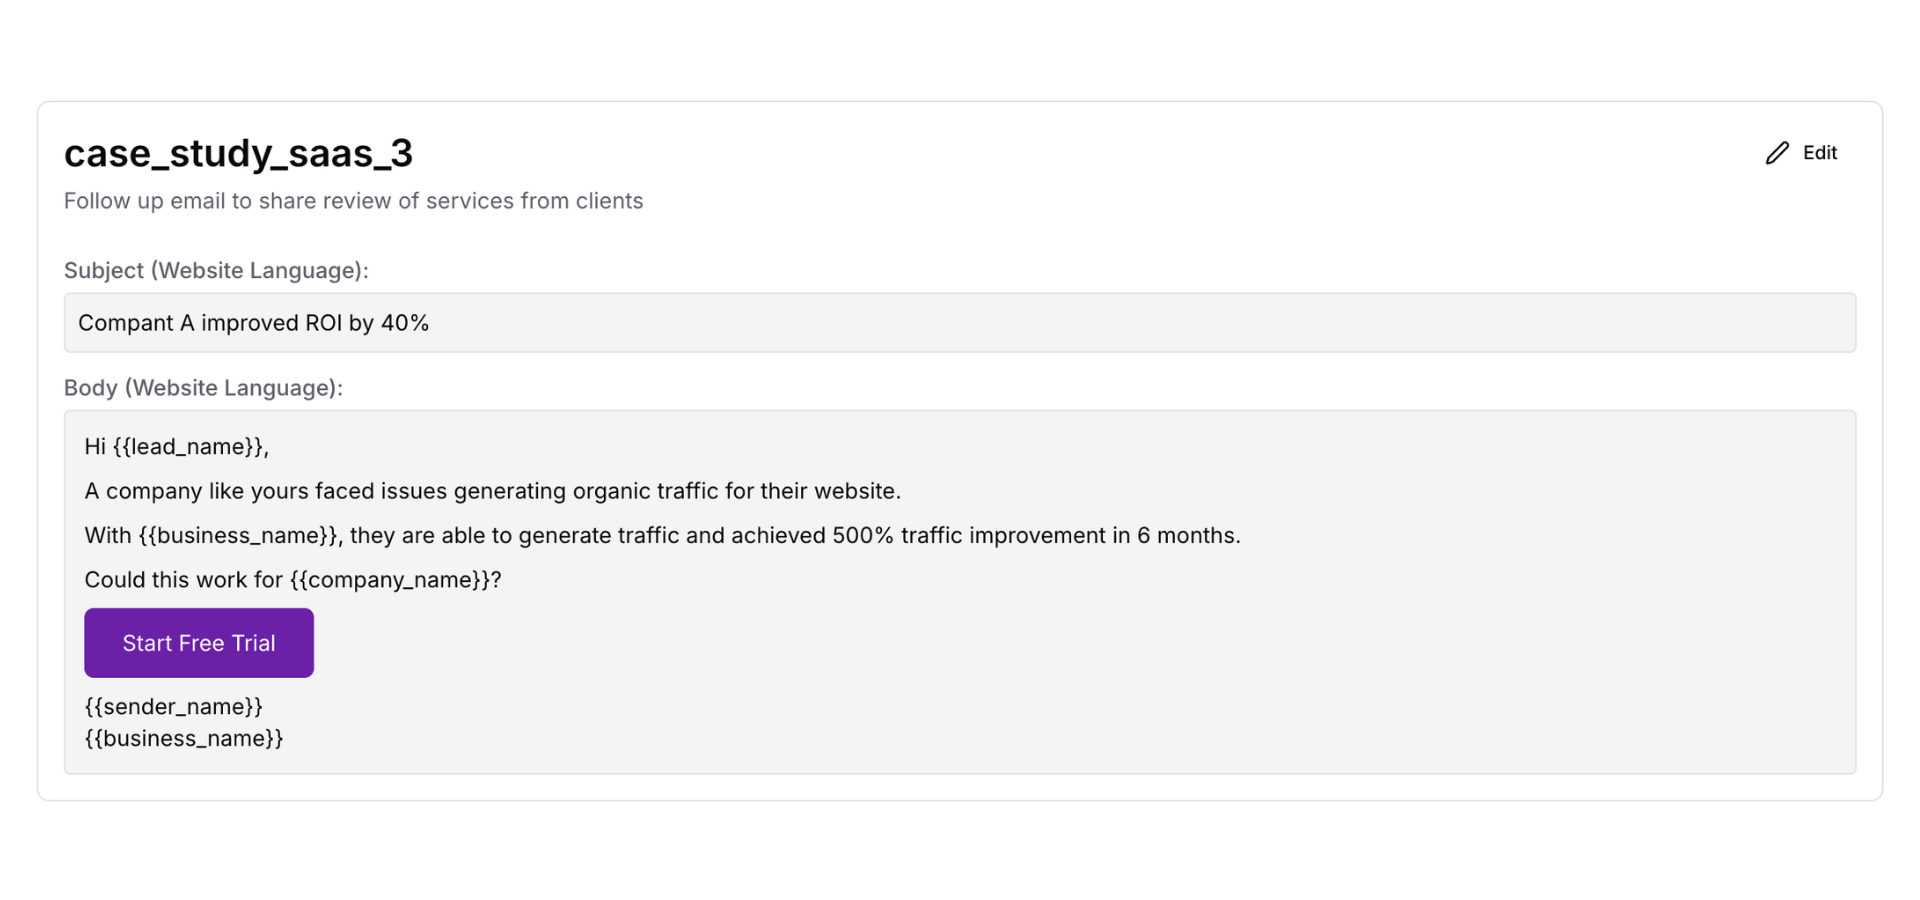Click the follow up email description text
Image resolution: width=1920 pixels, height=900 pixels.
click(354, 200)
